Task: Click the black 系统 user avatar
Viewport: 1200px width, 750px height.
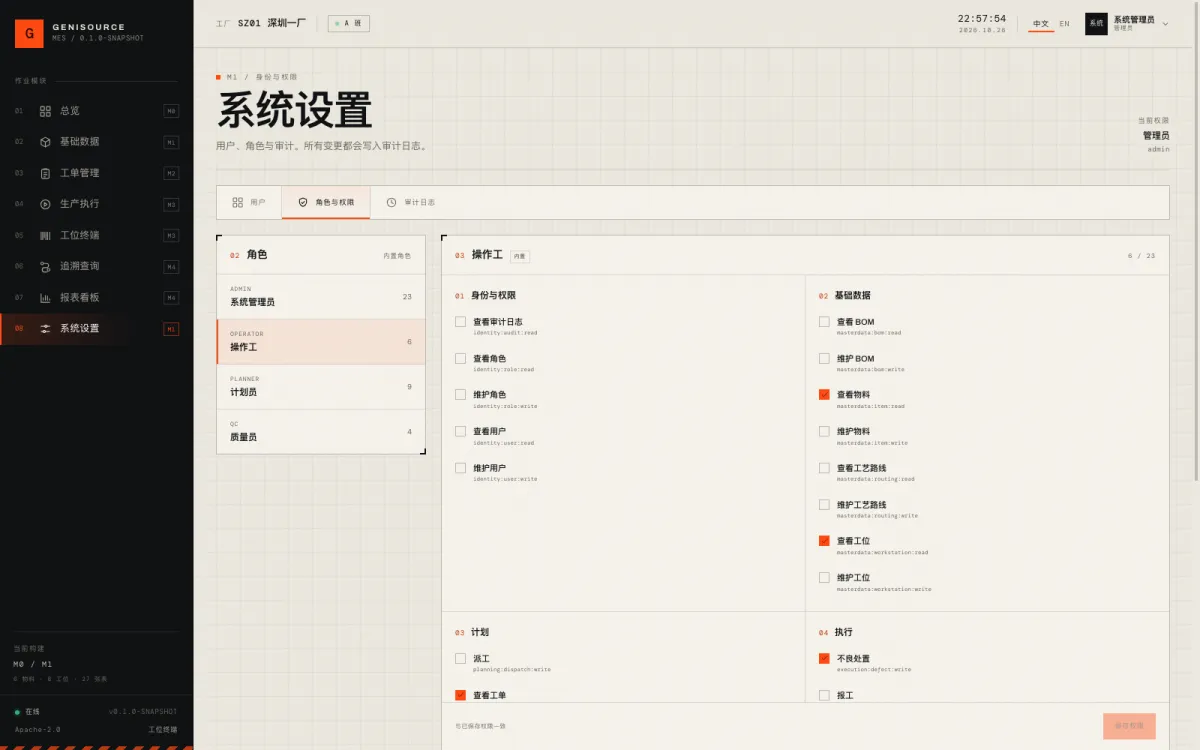Action: point(1096,23)
